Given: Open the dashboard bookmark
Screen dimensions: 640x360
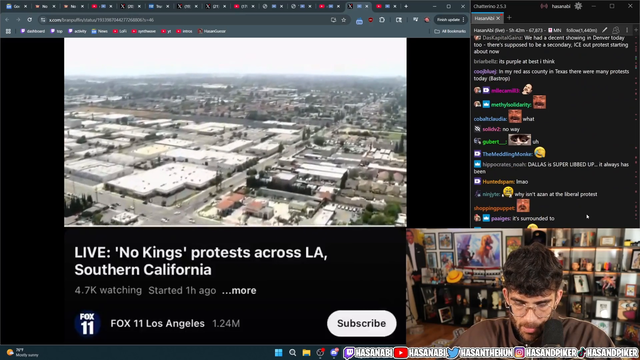Looking at the screenshot, I should (33, 31).
